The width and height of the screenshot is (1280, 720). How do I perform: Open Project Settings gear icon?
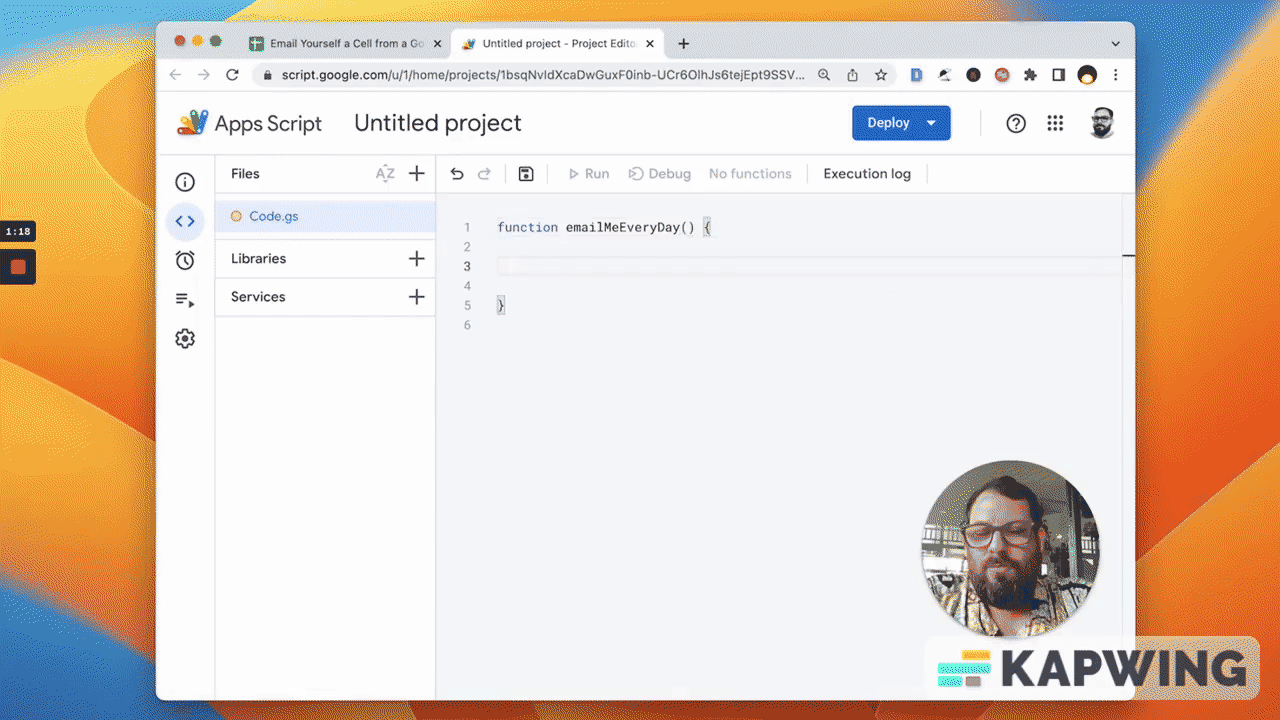[x=185, y=338]
